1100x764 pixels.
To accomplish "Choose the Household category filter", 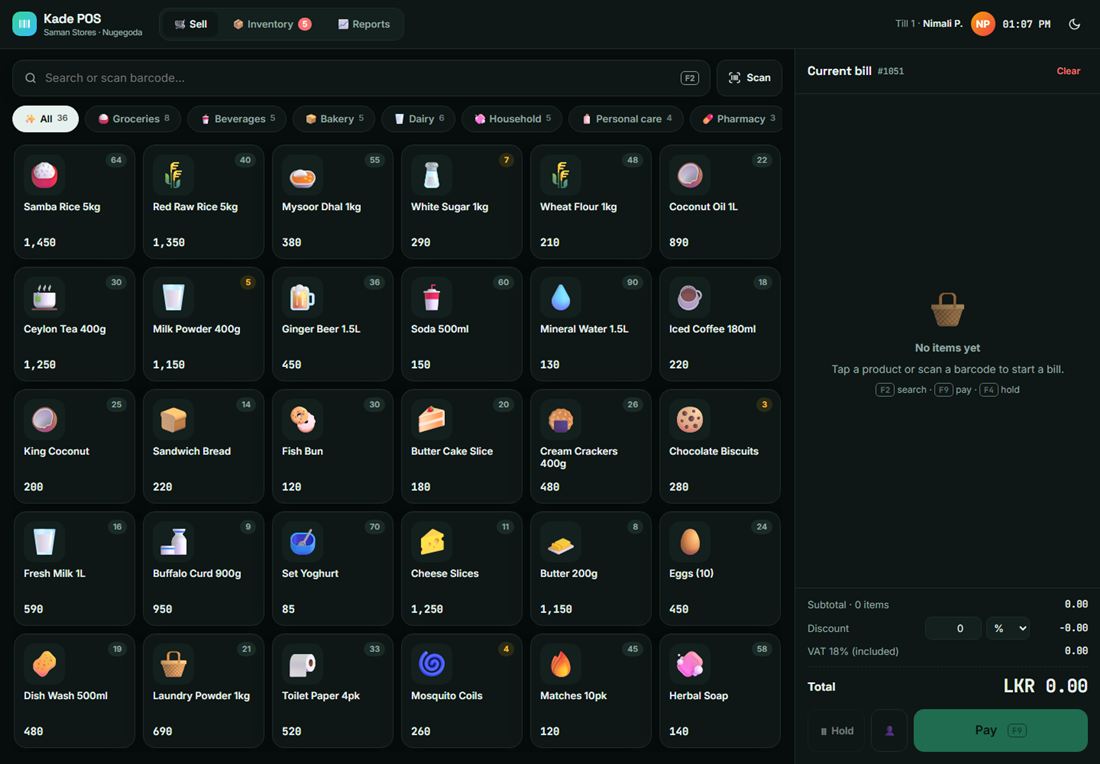I will (x=512, y=119).
